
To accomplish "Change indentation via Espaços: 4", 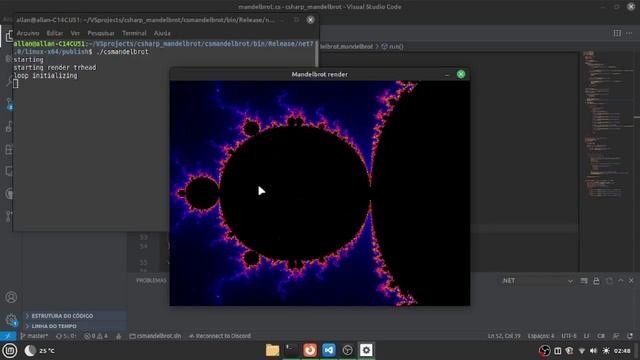I will (x=541, y=336).
